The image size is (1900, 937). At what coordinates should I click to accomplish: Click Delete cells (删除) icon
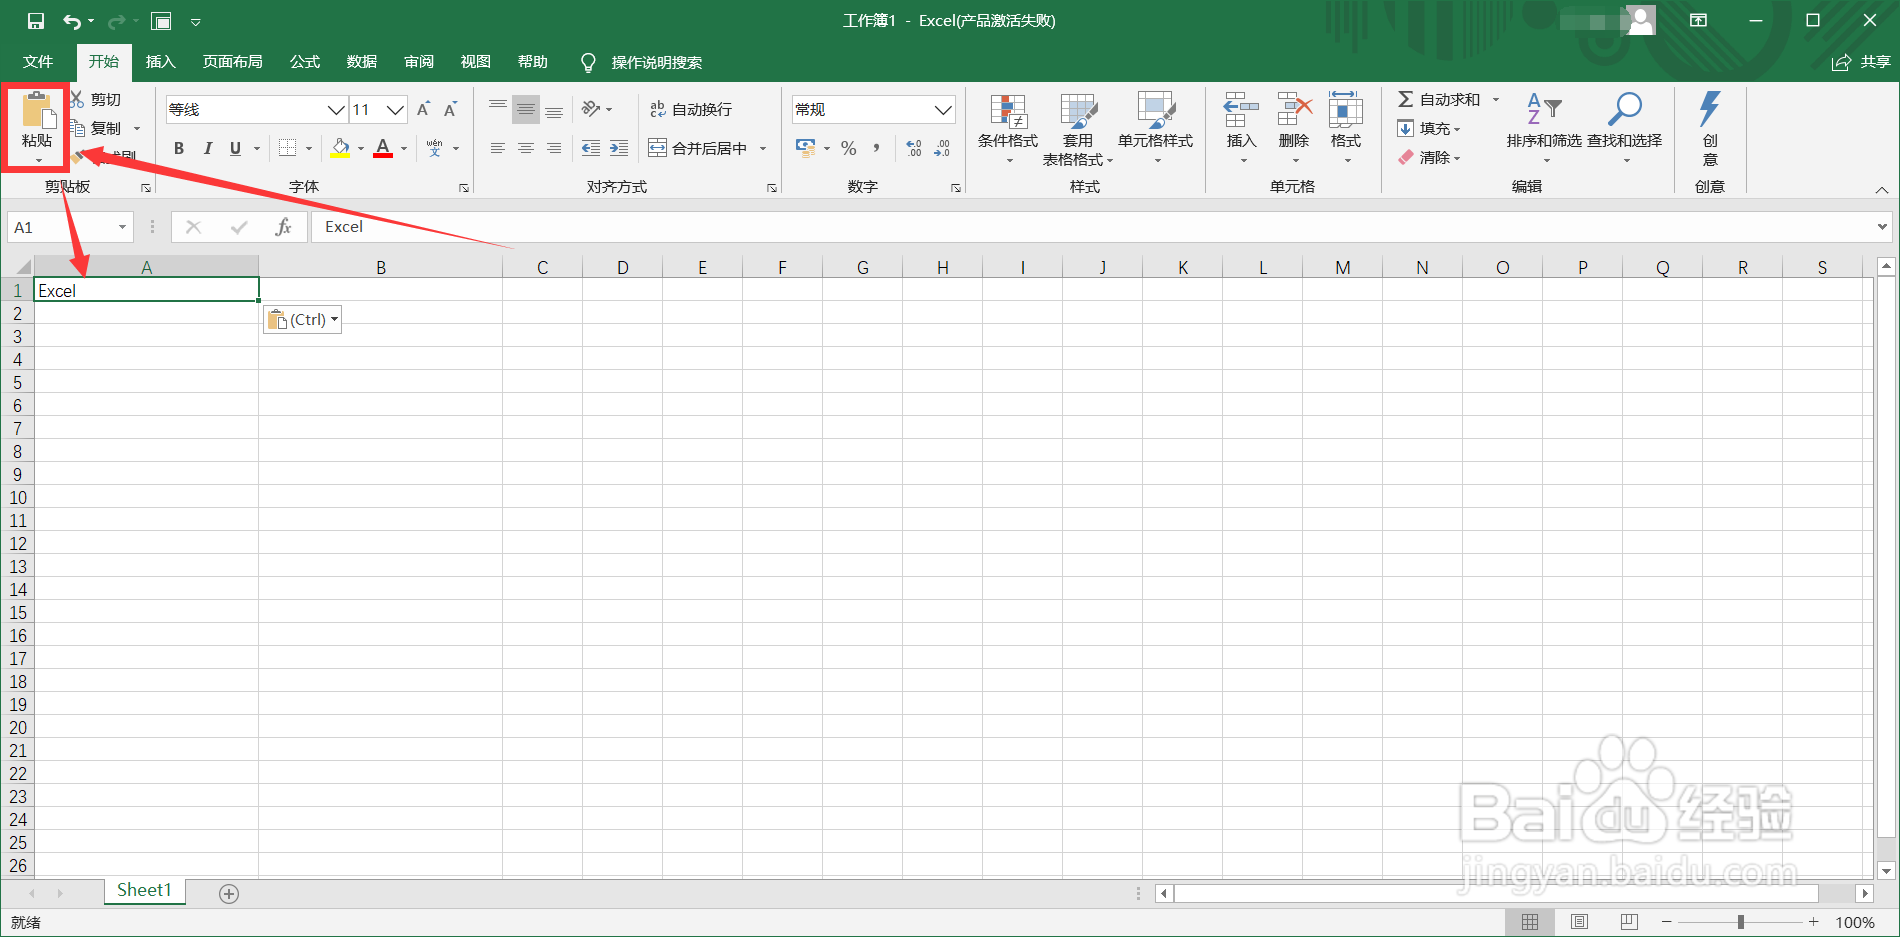(x=1294, y=109)
